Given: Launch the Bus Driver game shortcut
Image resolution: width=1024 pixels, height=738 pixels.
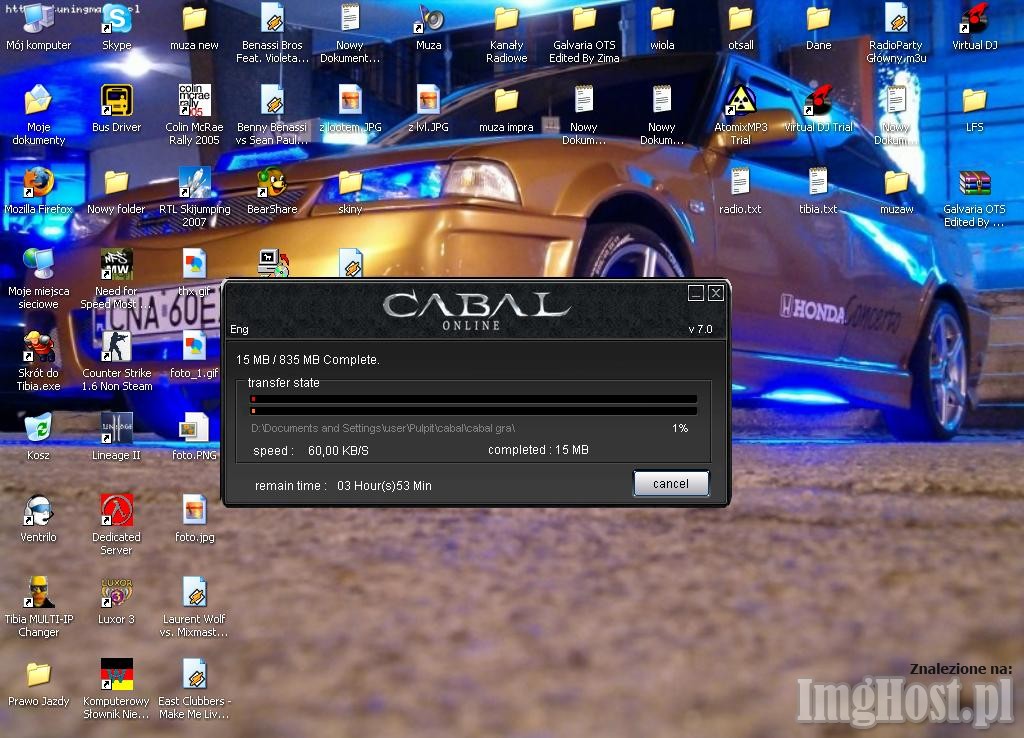Looking at the screenshot, I should (117, 101).
